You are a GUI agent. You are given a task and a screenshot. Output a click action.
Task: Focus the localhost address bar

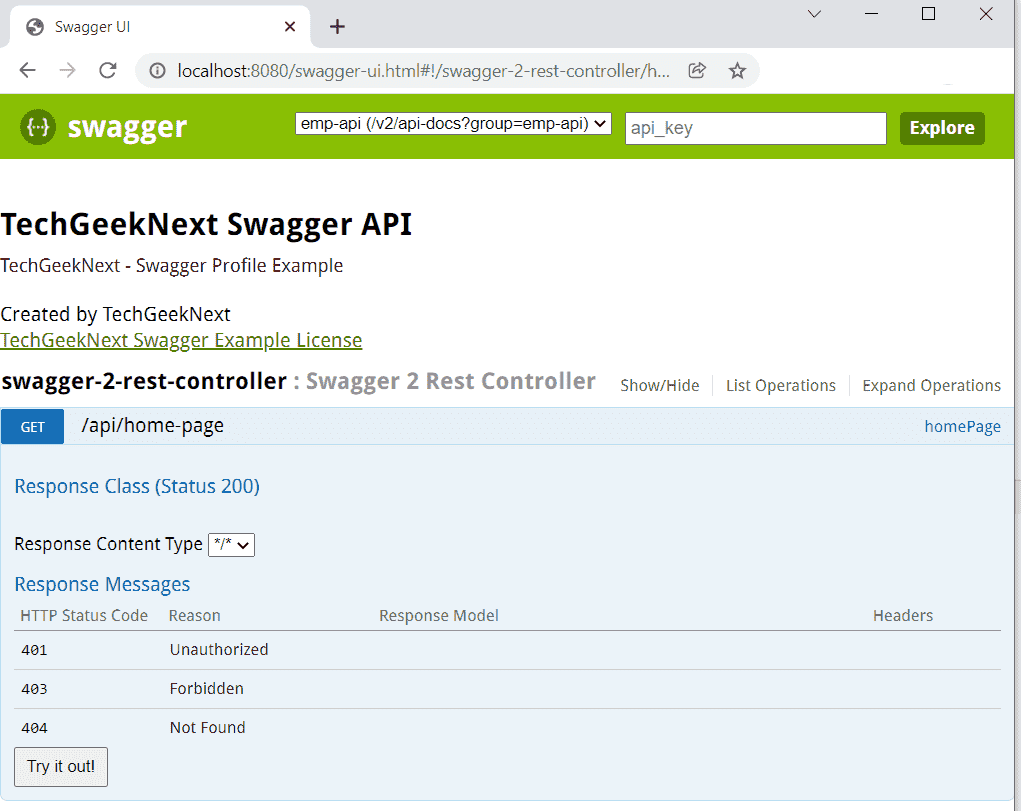pos(423,70)
